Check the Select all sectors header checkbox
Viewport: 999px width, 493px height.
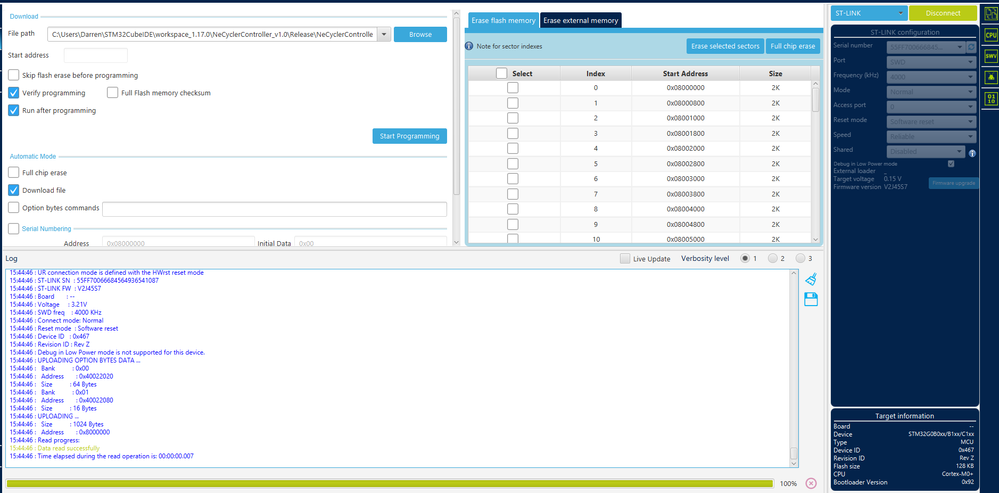501,73
